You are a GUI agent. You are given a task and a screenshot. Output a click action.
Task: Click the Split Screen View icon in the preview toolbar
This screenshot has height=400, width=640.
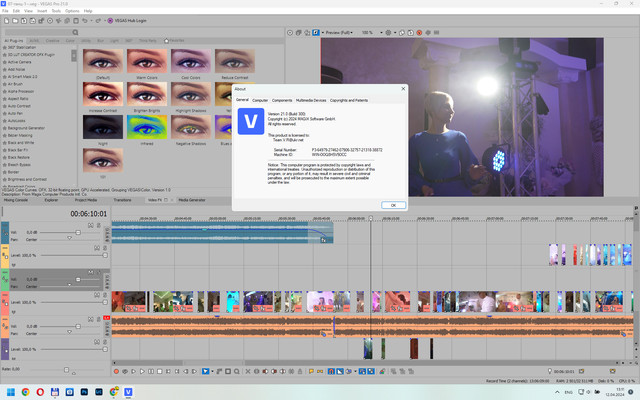(316, 32)
